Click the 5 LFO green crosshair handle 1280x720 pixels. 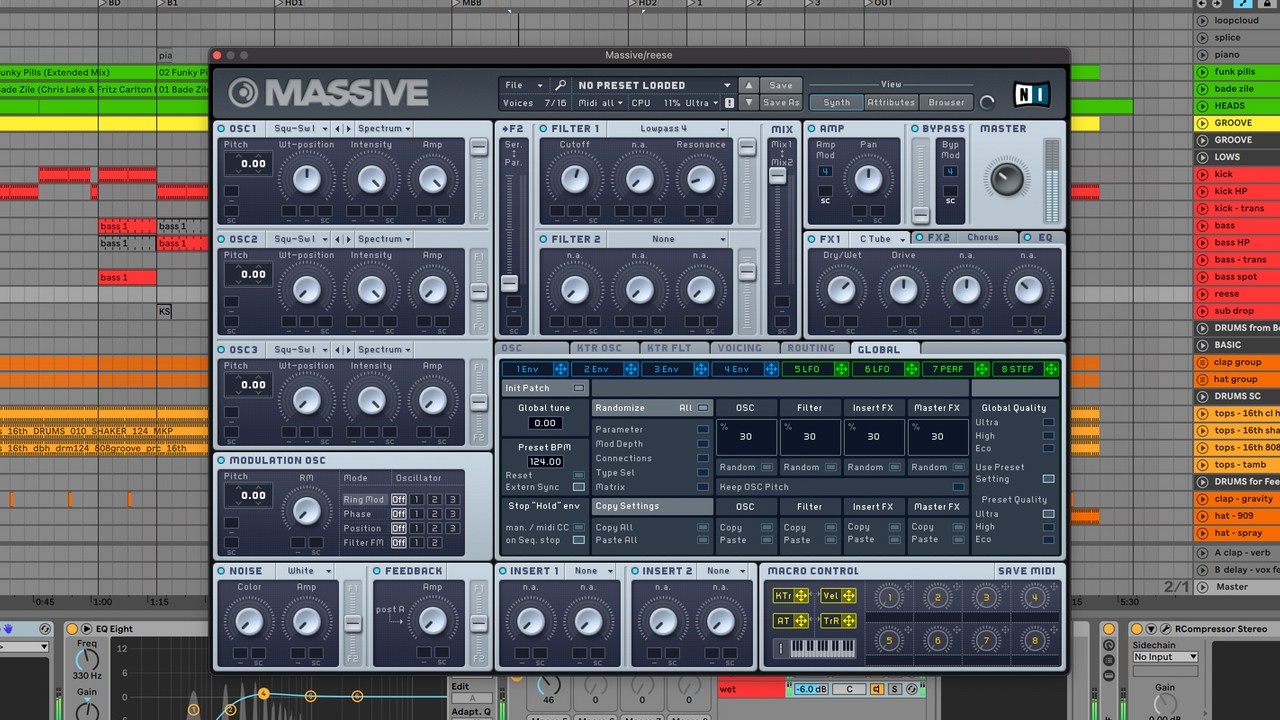[x=841, y=369]
